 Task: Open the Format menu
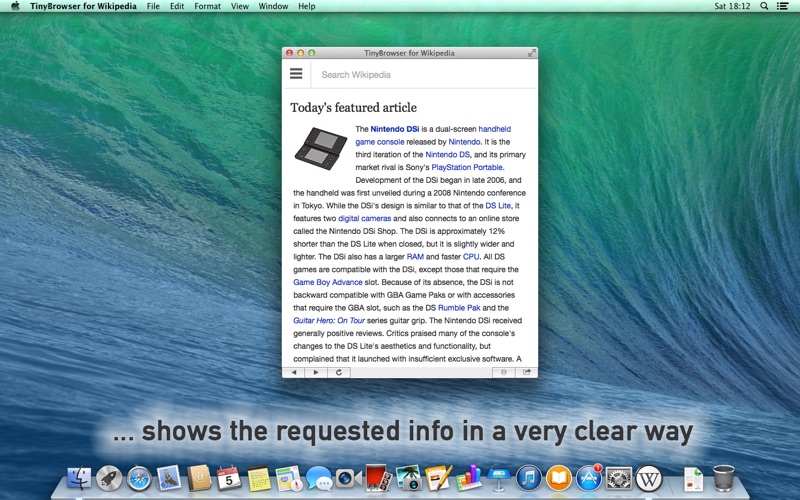click(208, 6)
